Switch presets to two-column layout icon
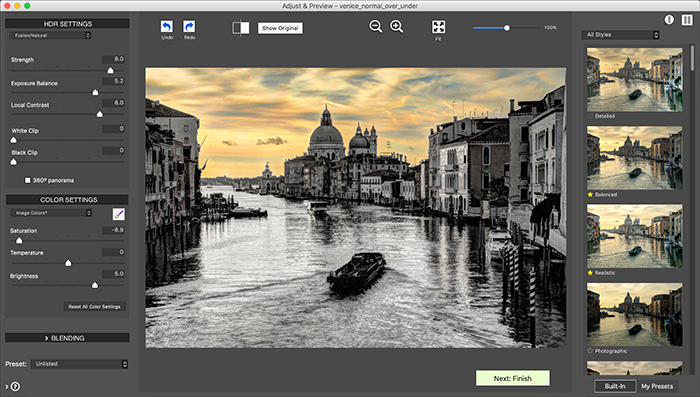Image resolution: width=700 pixels, height=397 pixels. click(687, 20)
